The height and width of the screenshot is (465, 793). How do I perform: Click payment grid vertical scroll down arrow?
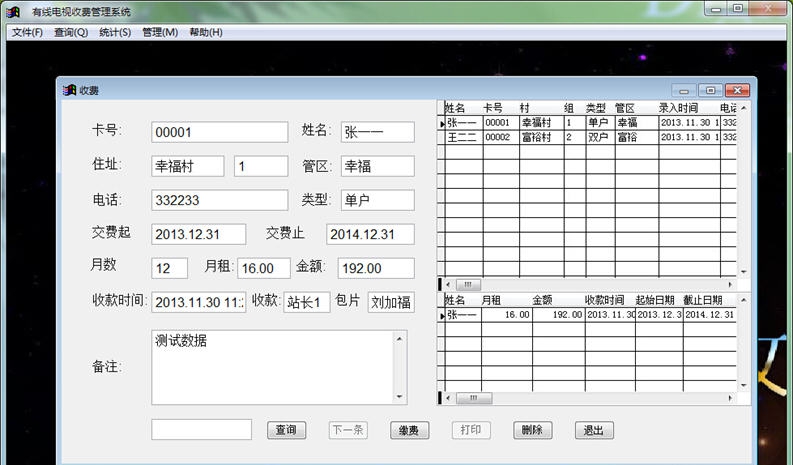tap(743, 385)
